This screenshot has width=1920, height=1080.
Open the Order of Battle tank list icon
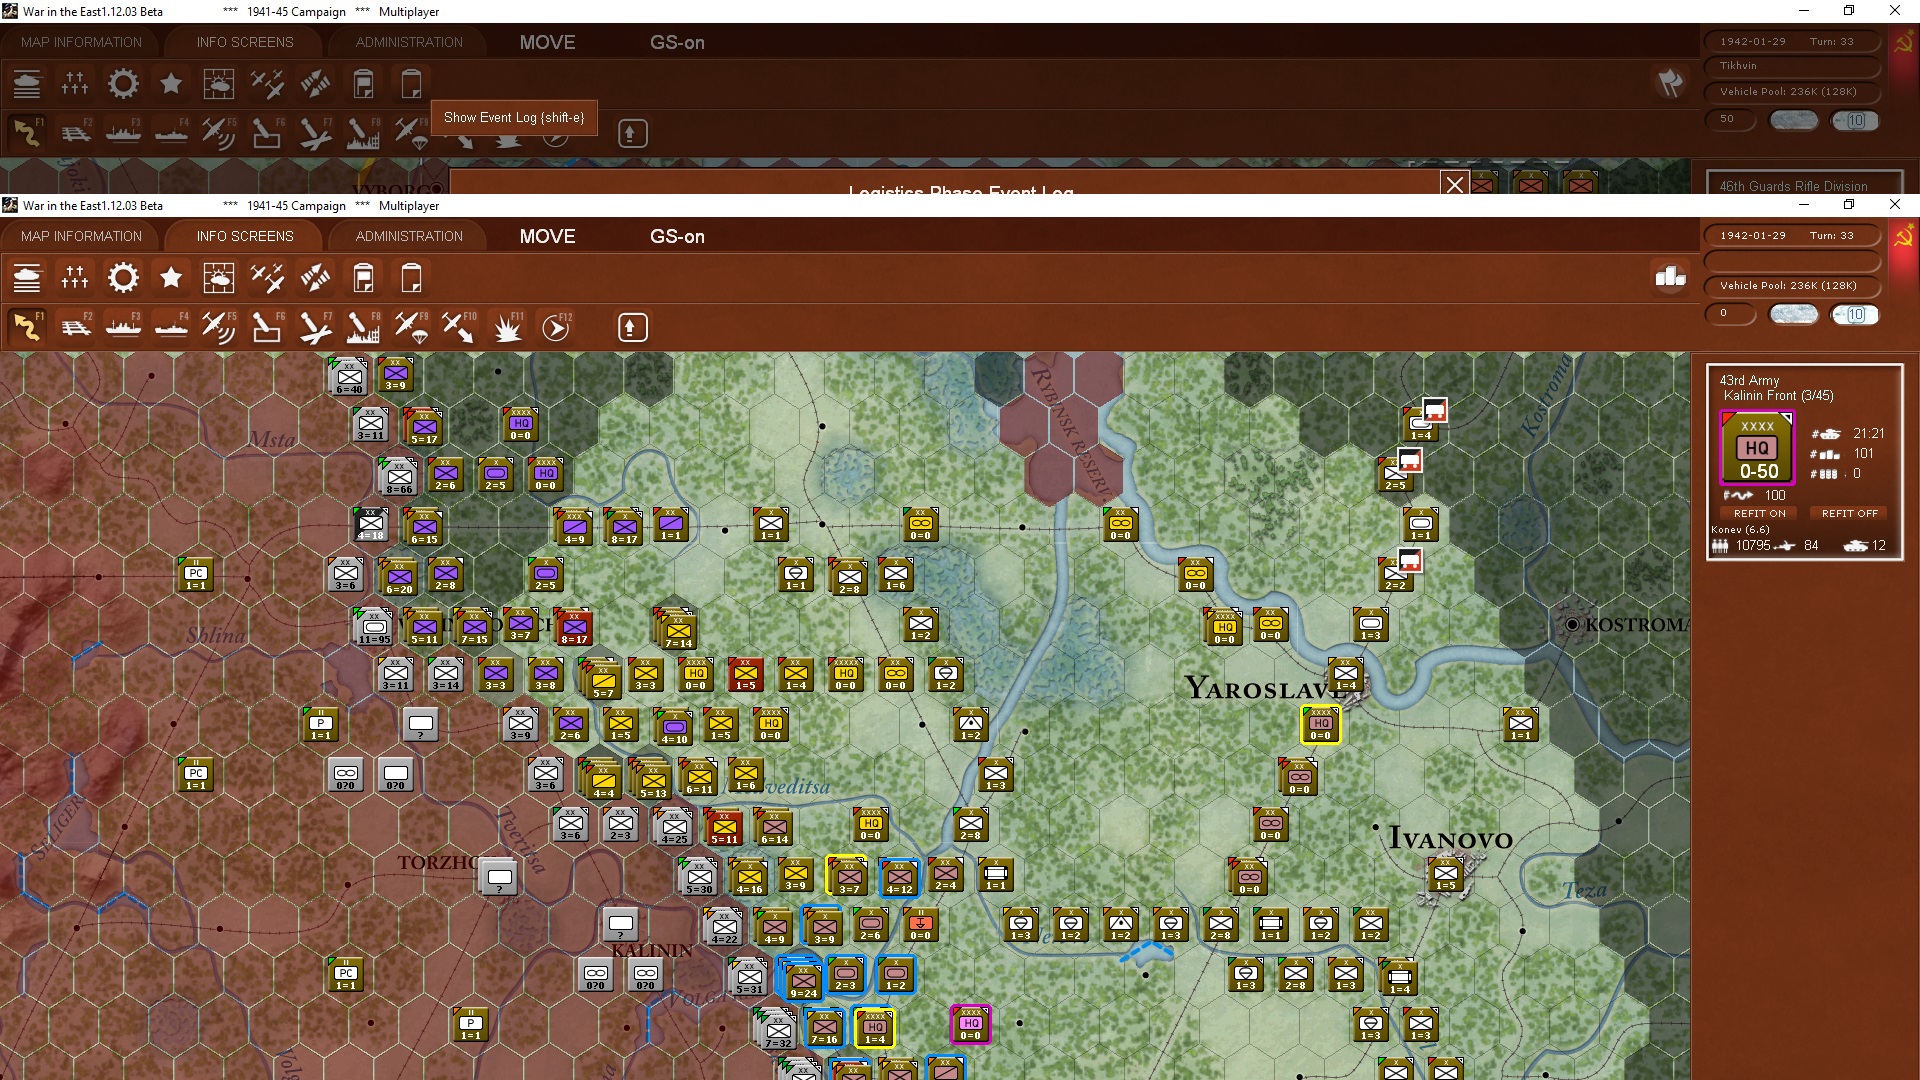click(x=27, y=278)
